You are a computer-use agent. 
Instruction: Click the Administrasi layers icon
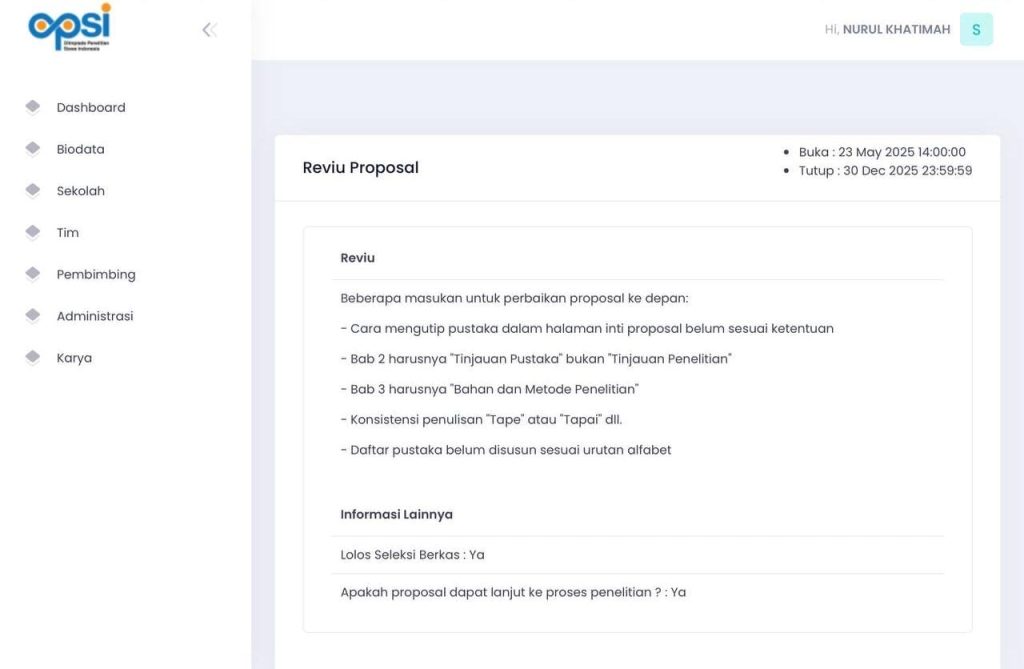tap(33, 316)
